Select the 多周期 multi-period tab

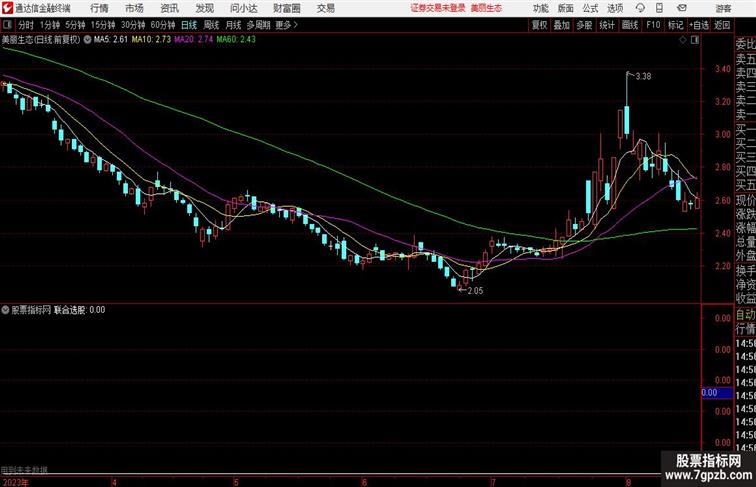click(x=259, y=25)
